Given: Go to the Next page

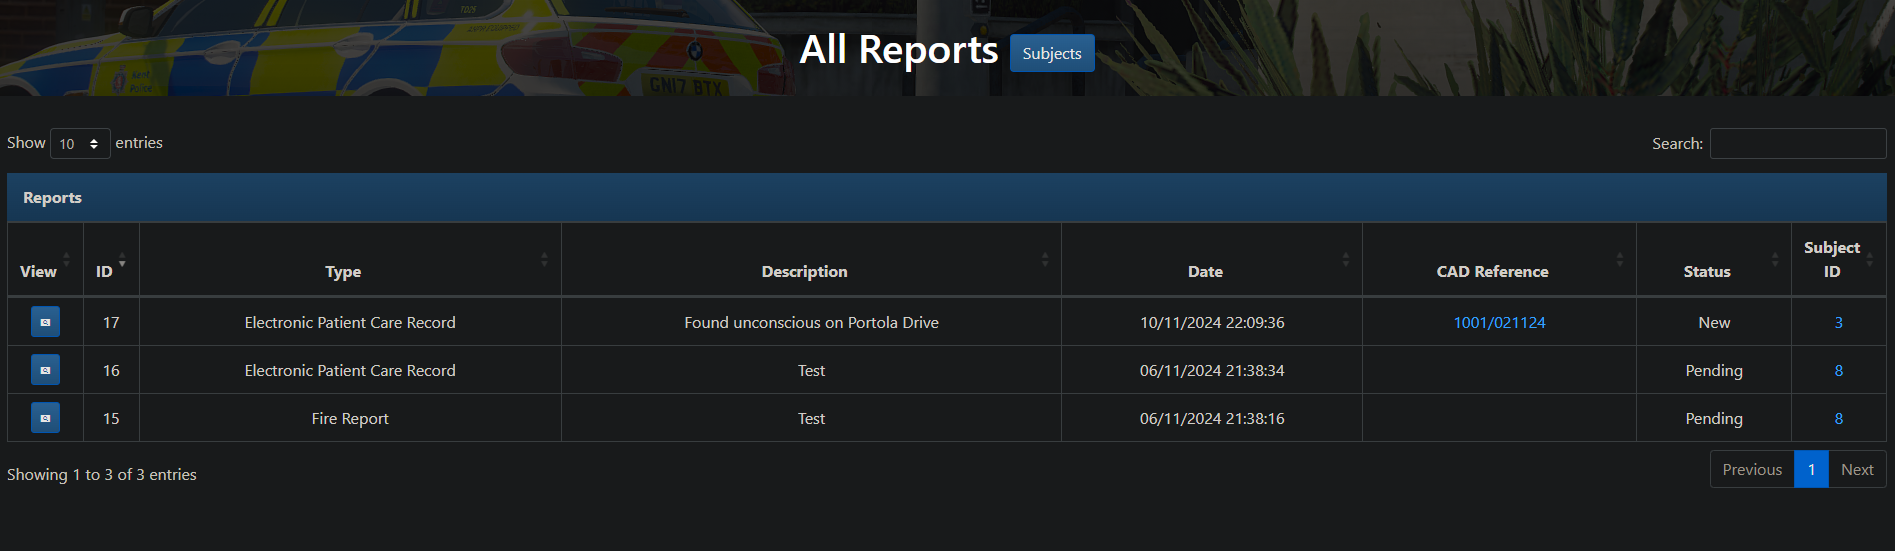Looking at the screenshot, I should pos(1857,469).
